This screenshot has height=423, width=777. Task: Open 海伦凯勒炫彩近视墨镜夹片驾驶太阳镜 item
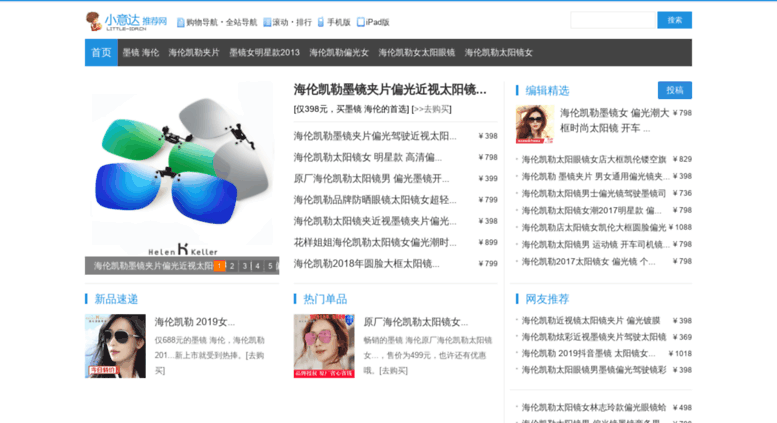tap(594, 337)
